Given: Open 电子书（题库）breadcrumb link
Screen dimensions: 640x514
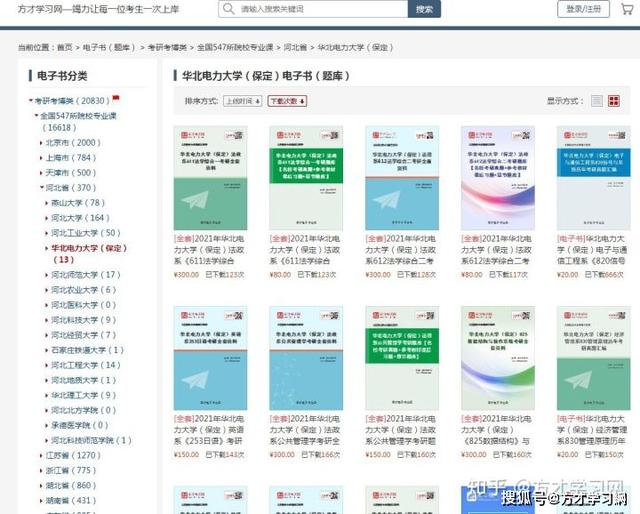Looking at the screenshot, I should point(109,47).
